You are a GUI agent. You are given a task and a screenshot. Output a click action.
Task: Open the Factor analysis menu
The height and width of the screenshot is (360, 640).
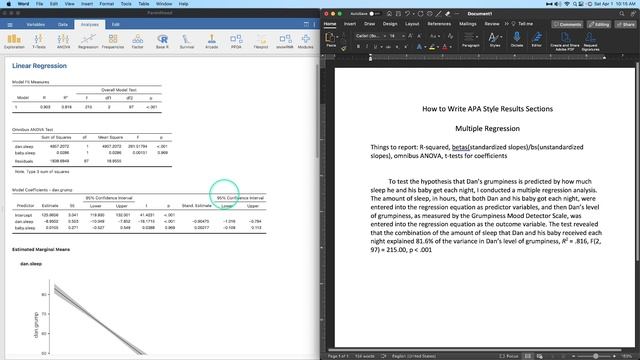point(138,41)
